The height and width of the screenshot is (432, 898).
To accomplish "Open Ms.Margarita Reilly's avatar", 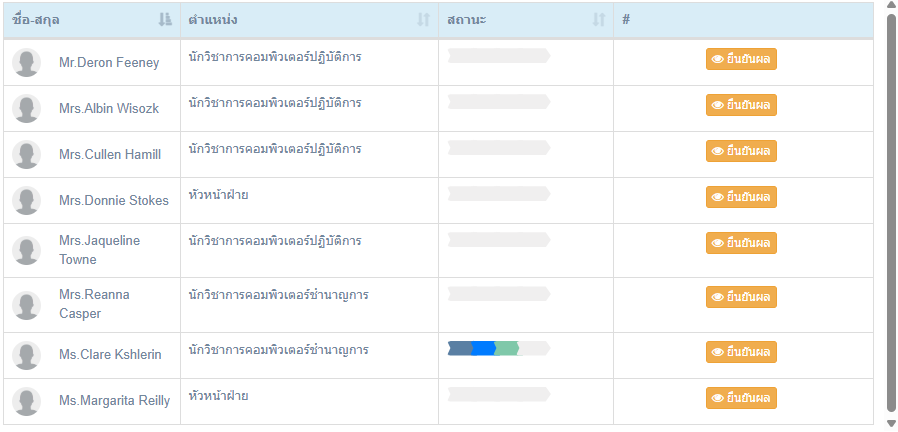I will coord(26,401).
